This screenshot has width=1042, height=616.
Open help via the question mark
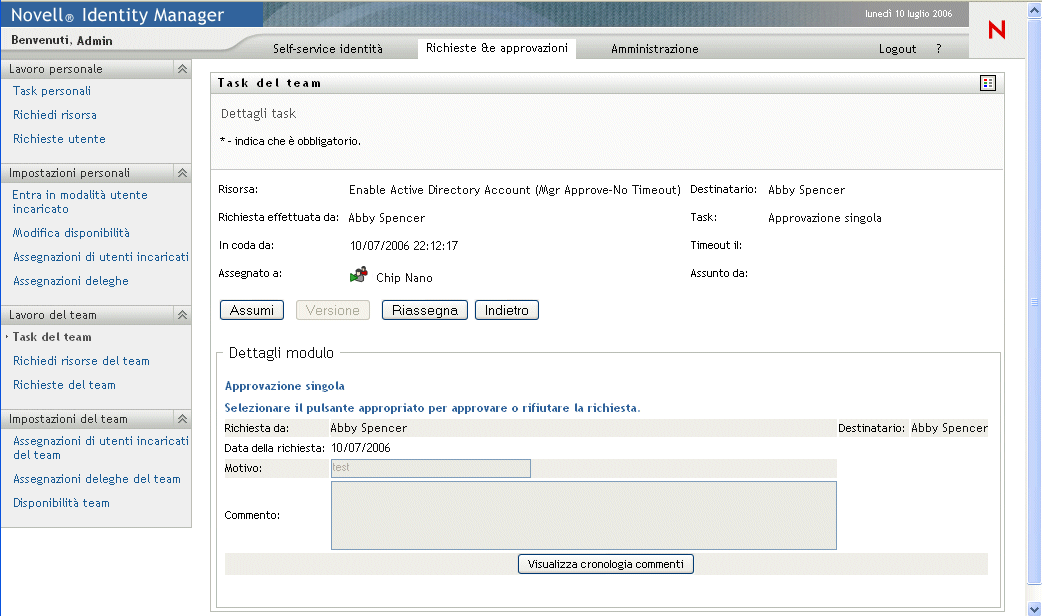(938, 49)
